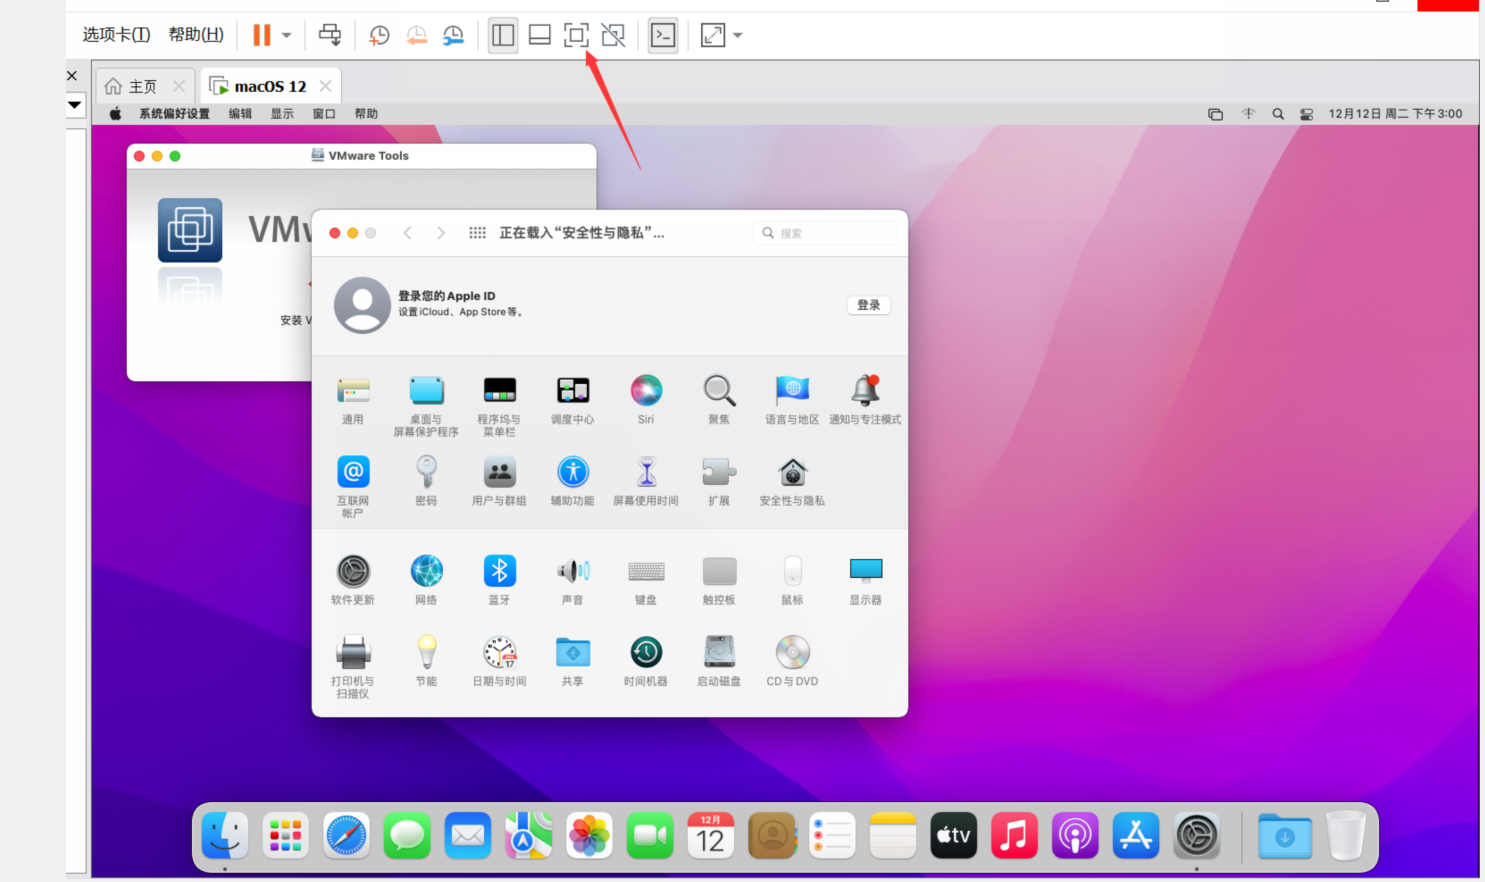Open 语言与地区 preferences

tap(792, 400)
